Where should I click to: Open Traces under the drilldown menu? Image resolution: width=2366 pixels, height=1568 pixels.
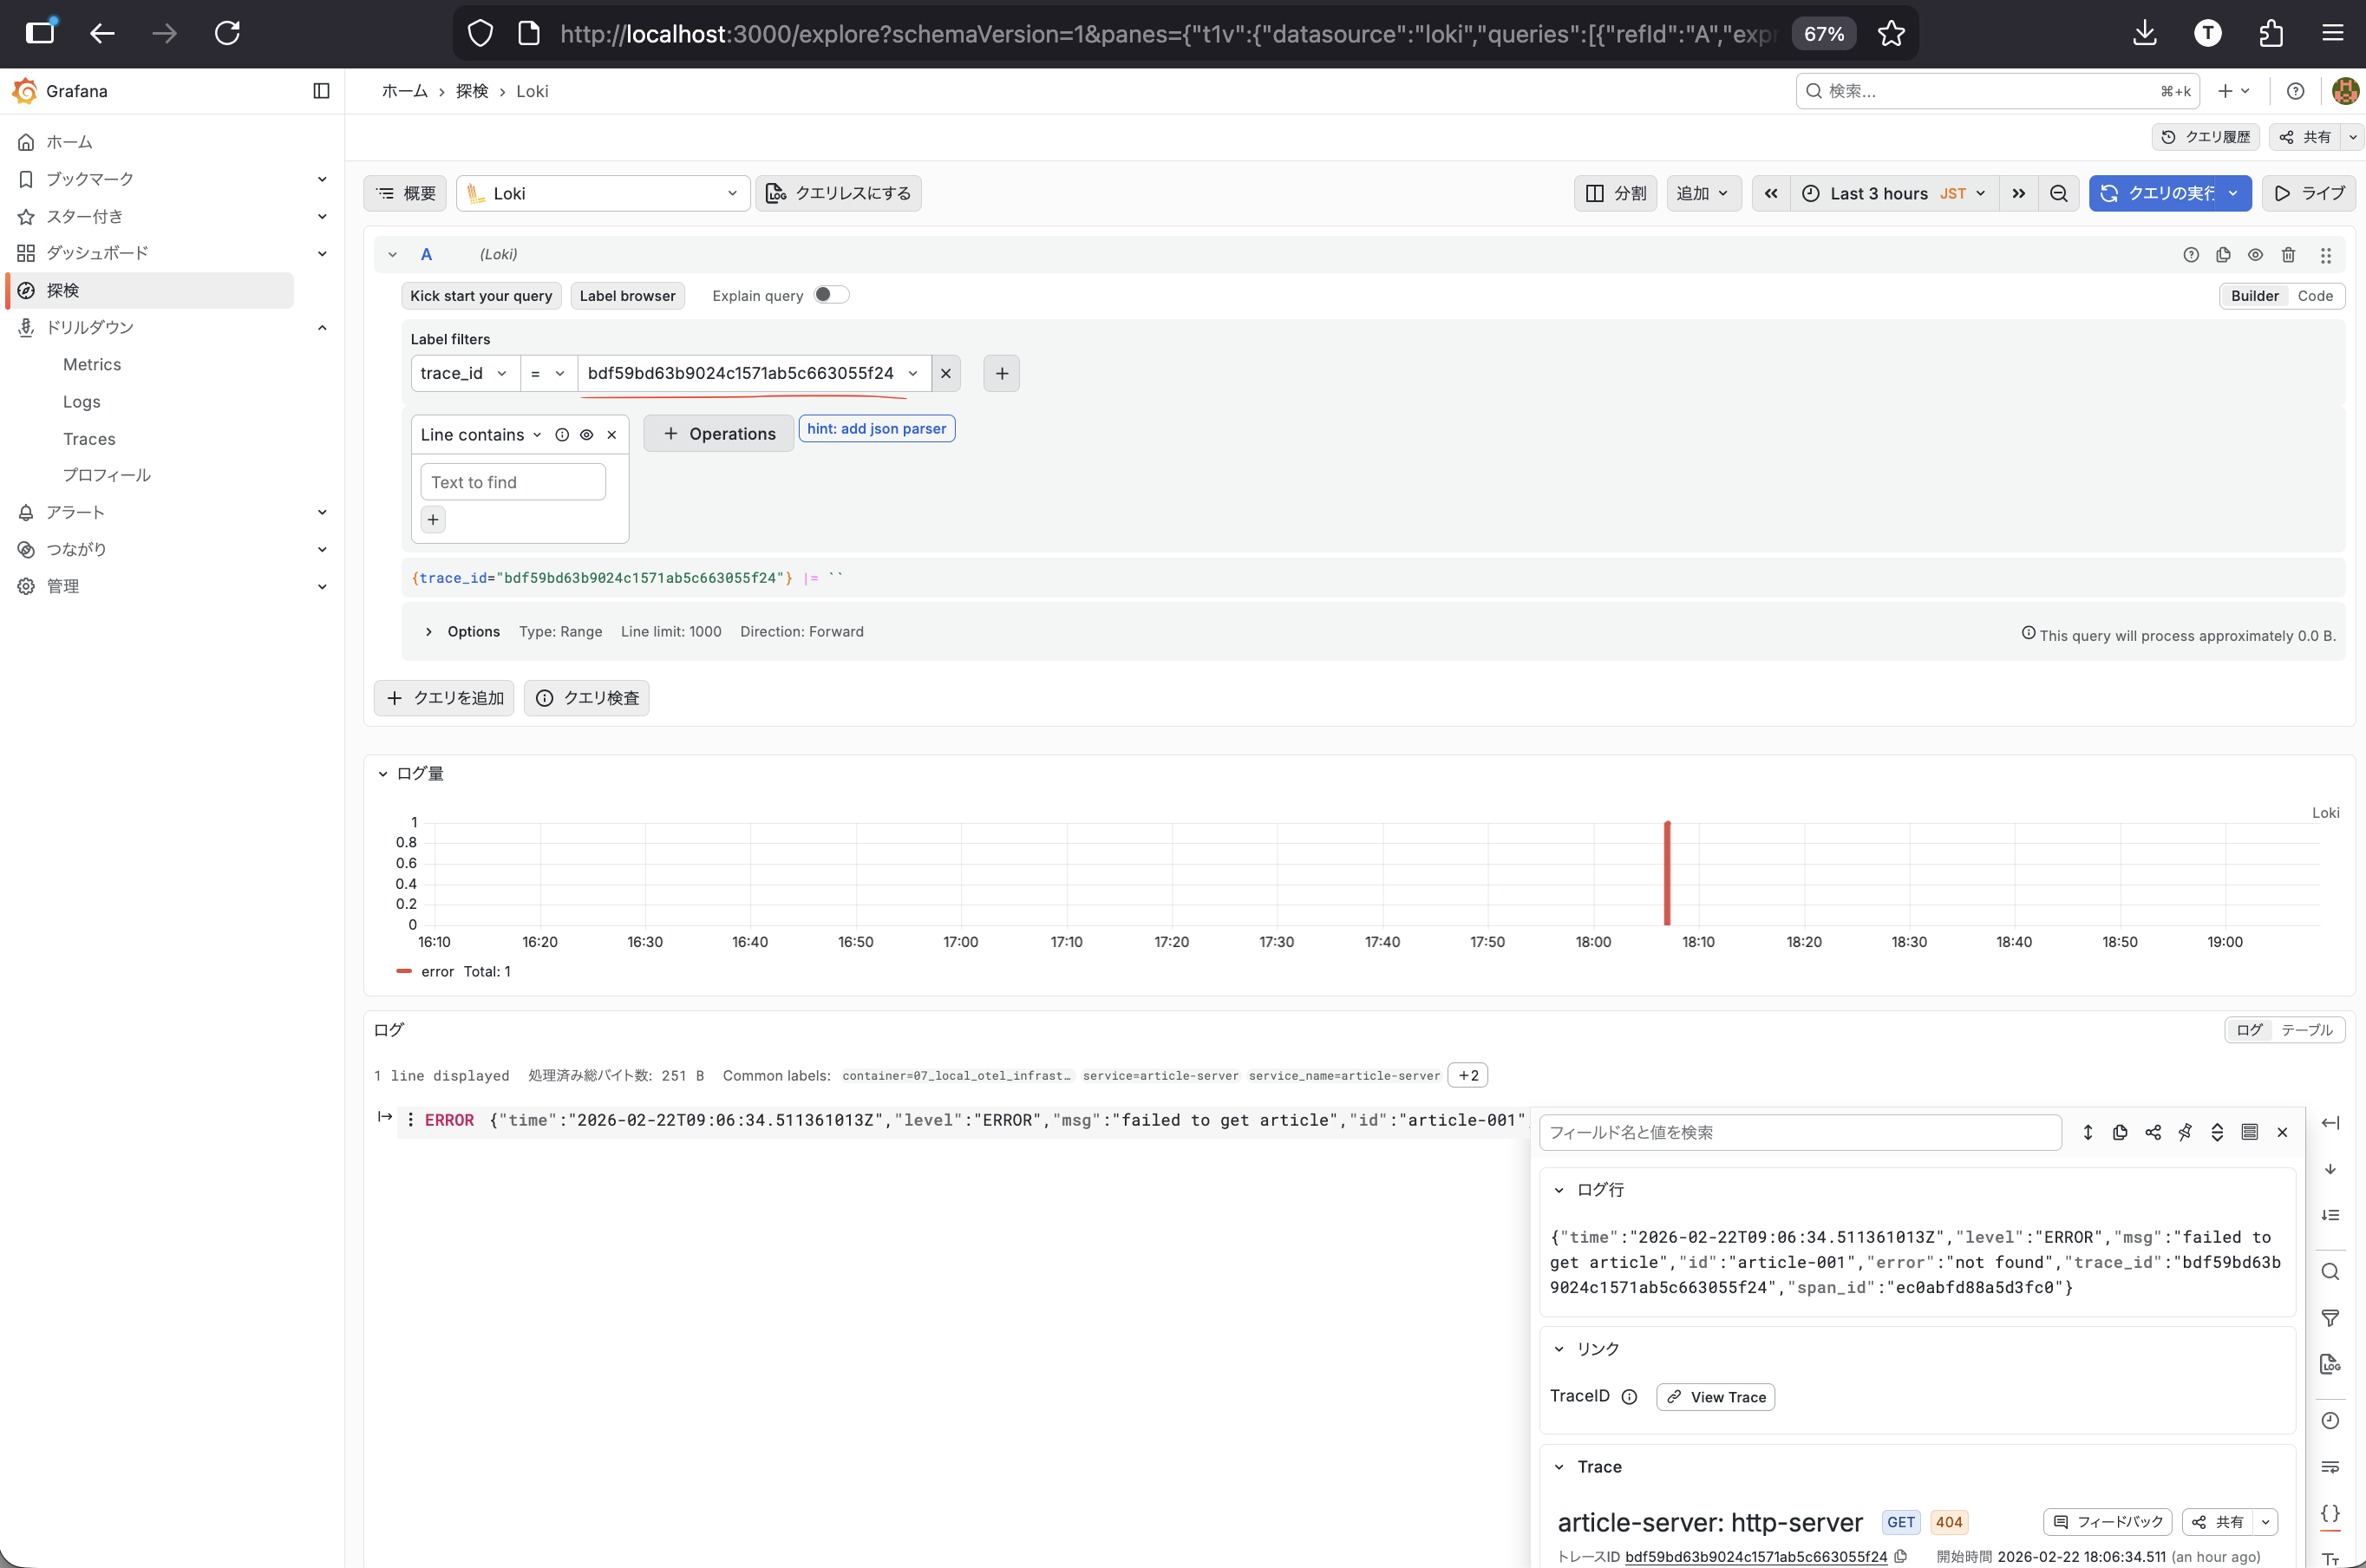[x=89, y=439]
